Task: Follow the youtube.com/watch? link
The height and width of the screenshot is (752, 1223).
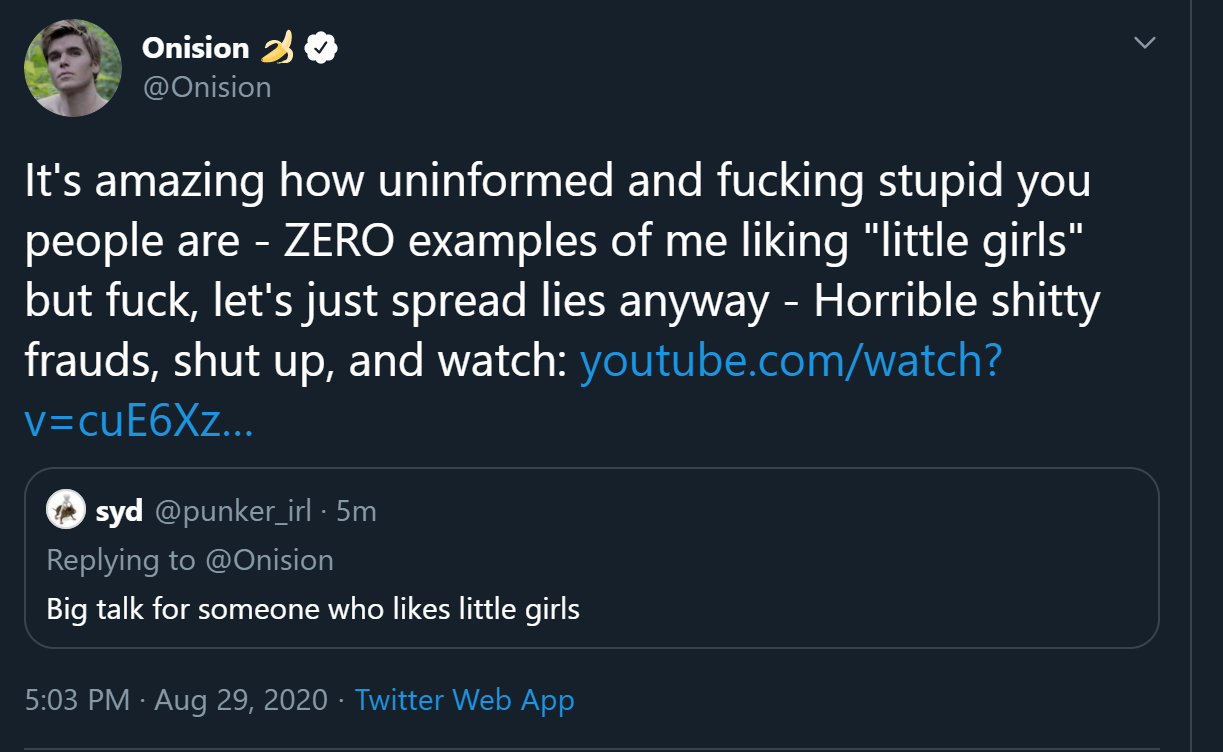Action: pos(791,361)
